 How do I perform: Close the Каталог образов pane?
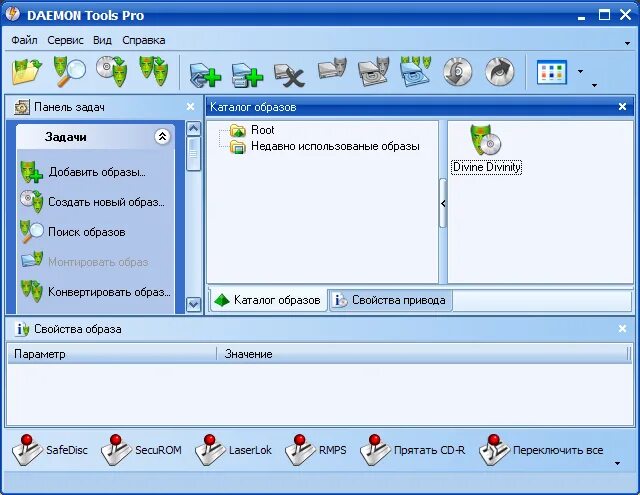click(622, 107)
